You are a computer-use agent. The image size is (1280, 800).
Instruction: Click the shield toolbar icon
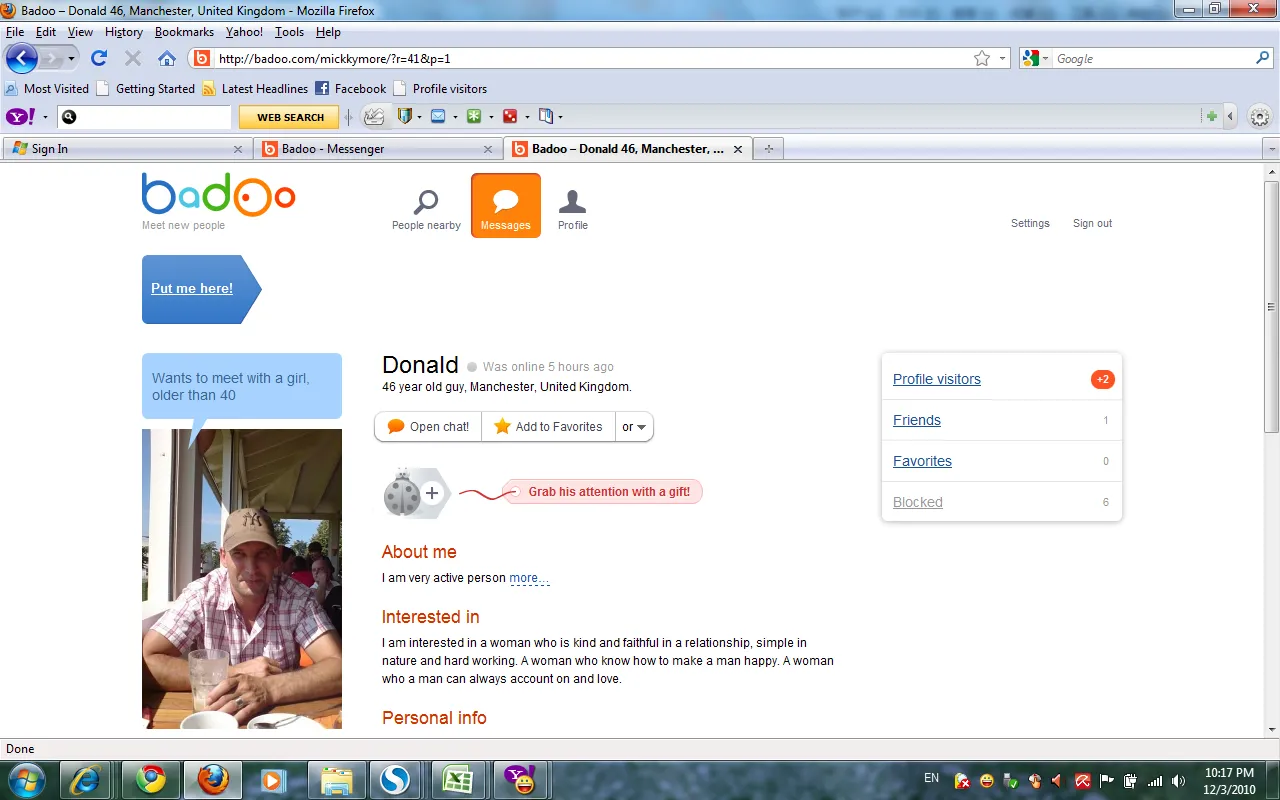click(x=404, y=117)
